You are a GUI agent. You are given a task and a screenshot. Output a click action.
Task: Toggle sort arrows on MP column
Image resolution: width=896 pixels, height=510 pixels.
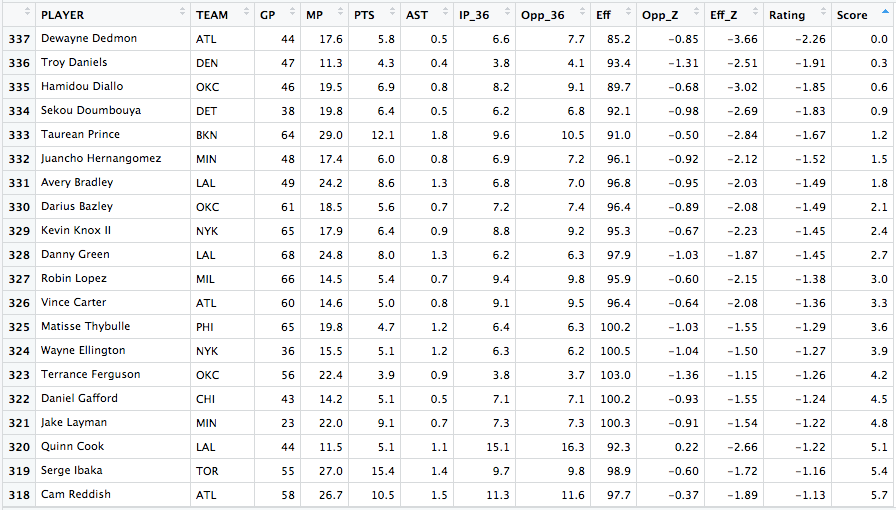[341, 14]
